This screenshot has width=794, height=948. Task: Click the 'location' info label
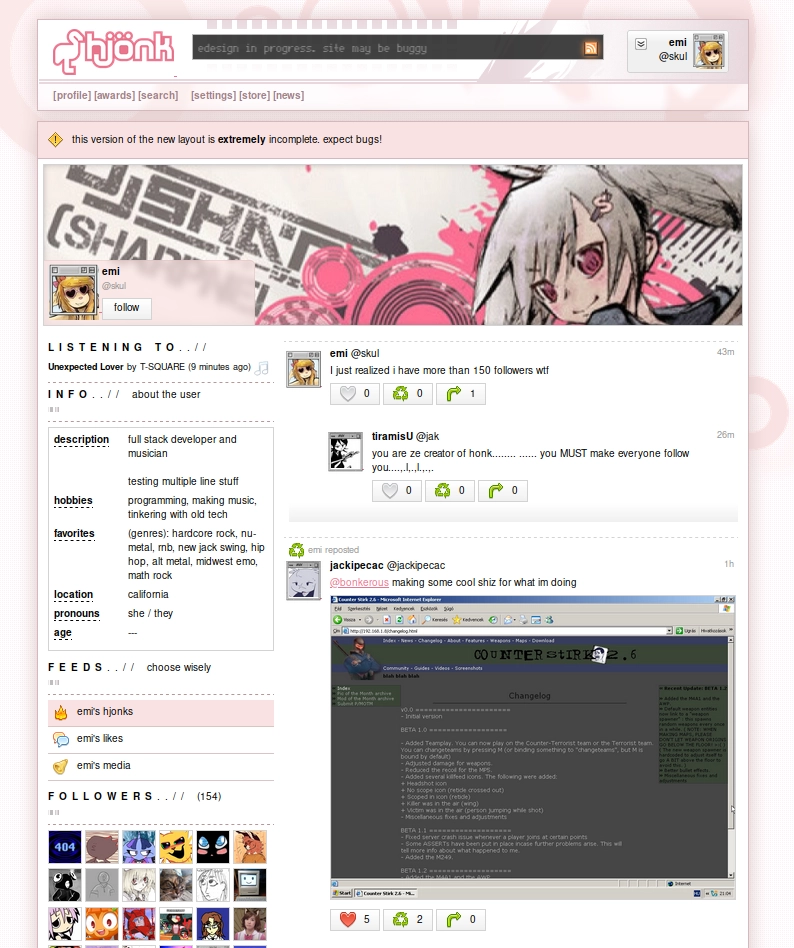[73, 594]
